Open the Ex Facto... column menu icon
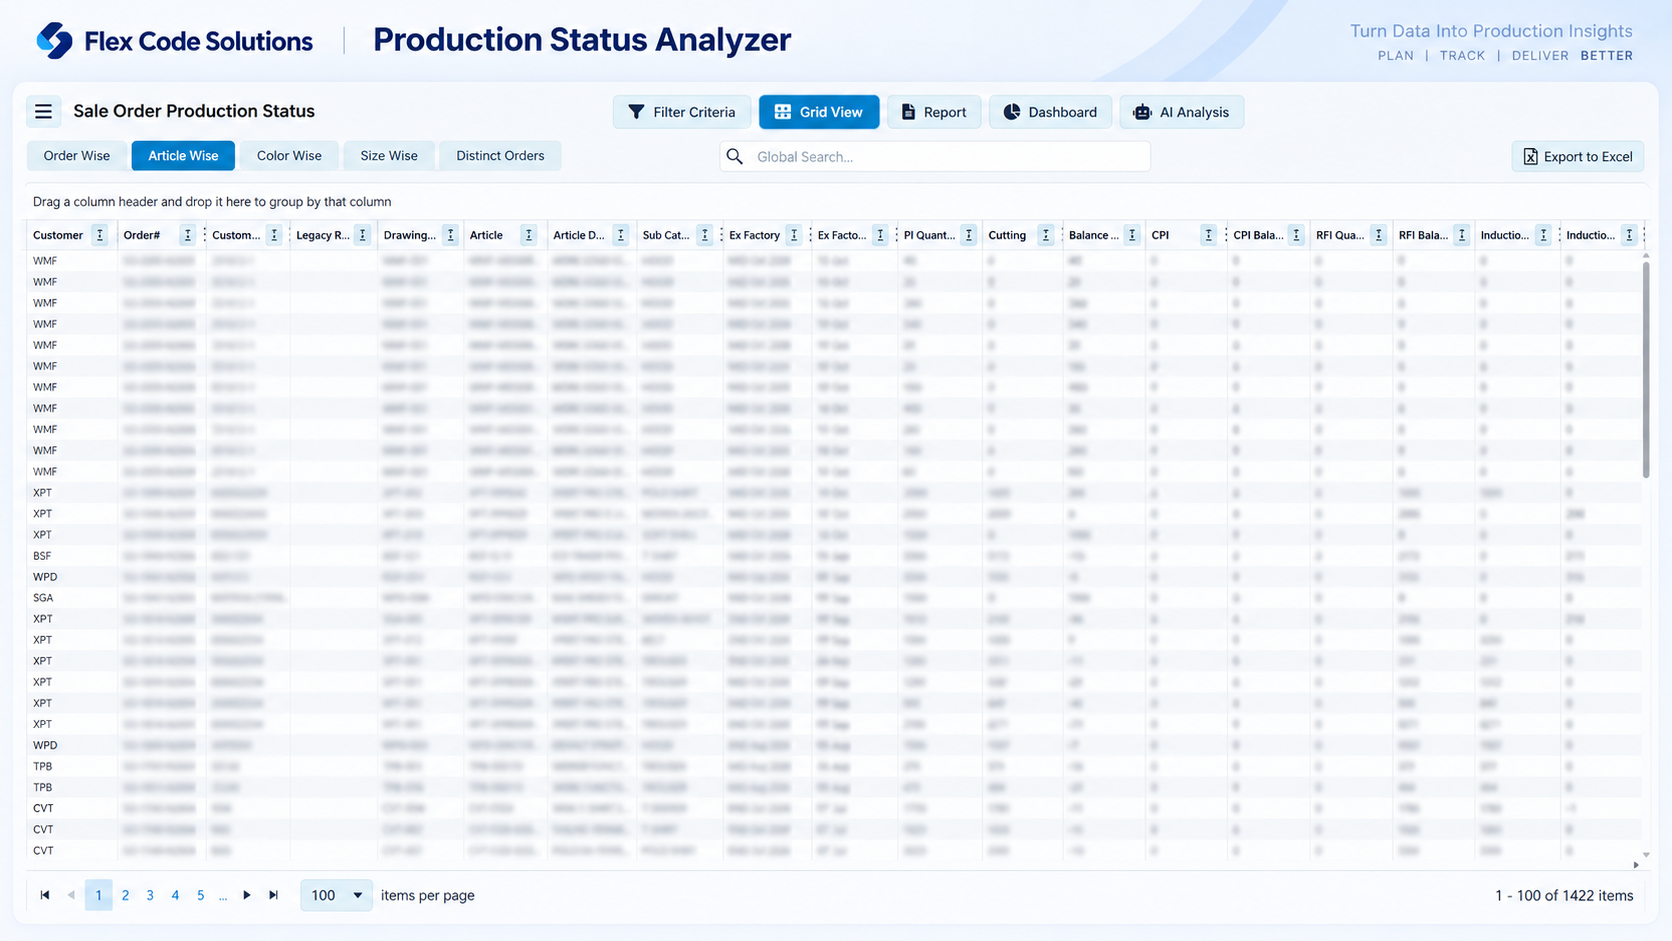The width and height of the screenshot is (1672, 941). [x=880, y=235]
